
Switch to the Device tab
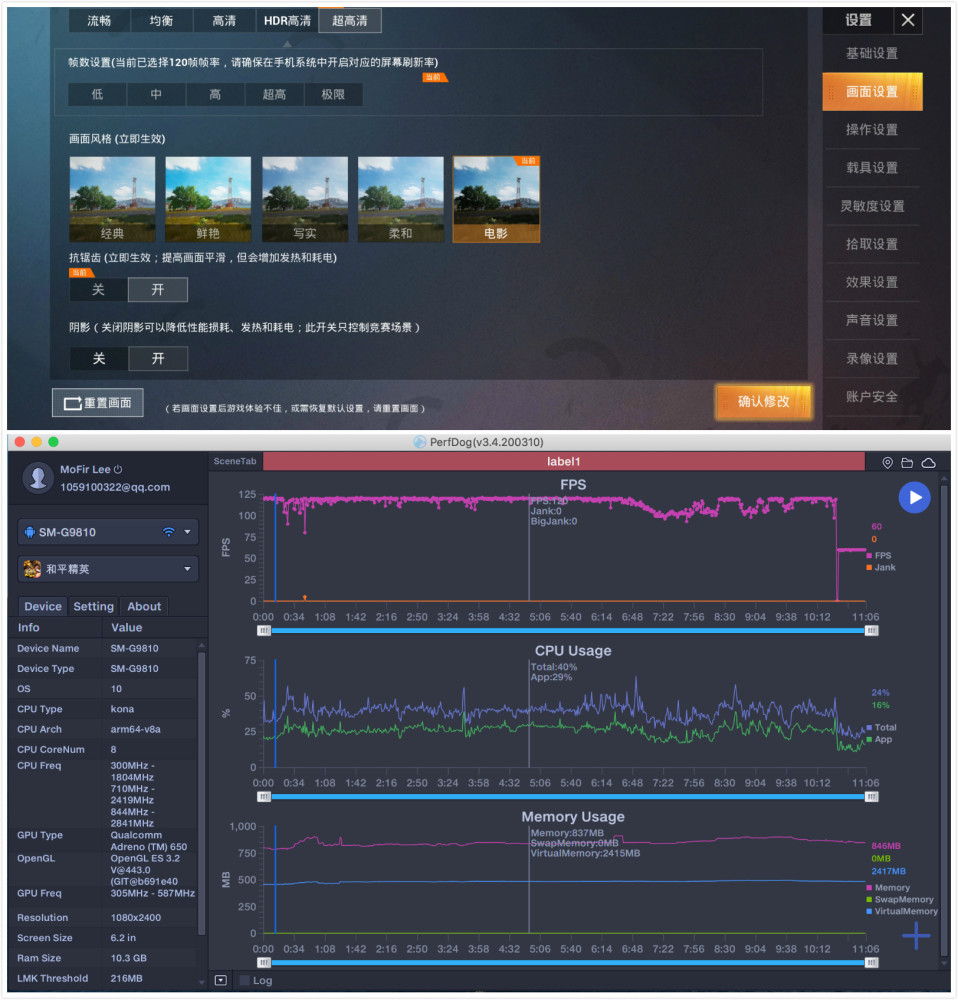coord(43,607)
